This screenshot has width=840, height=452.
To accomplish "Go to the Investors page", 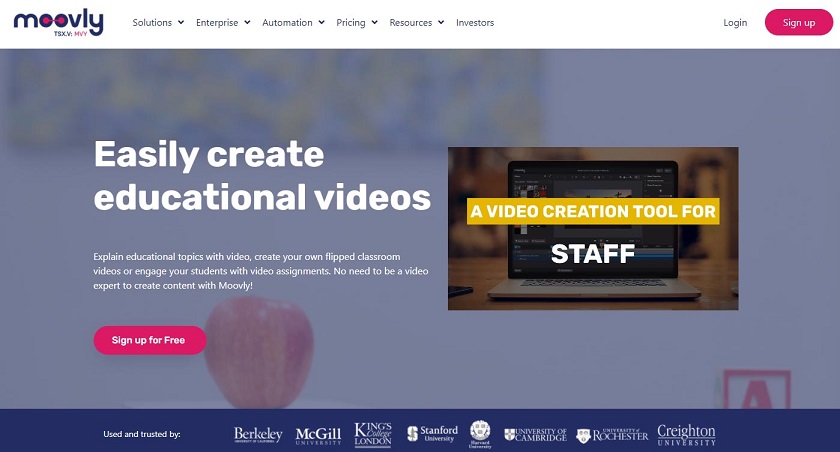I will 475,22.
